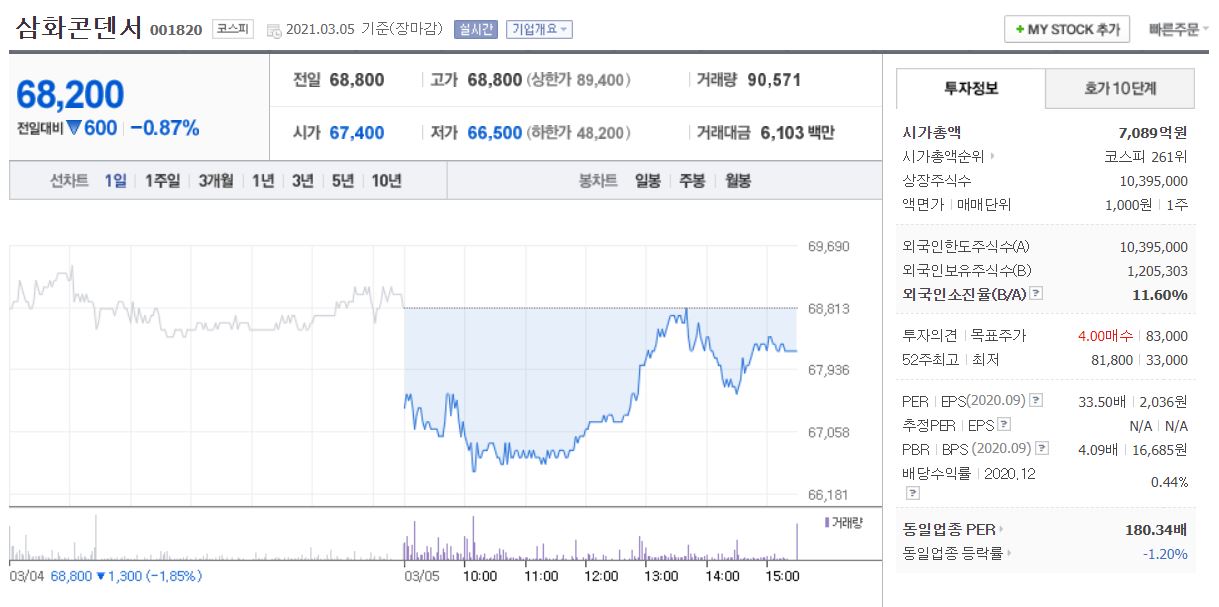Image resolution: width=1219 pixels, height=607 pixels.
Task: Expand the 빠른주문 dropdown
Action: (1180, 29)
